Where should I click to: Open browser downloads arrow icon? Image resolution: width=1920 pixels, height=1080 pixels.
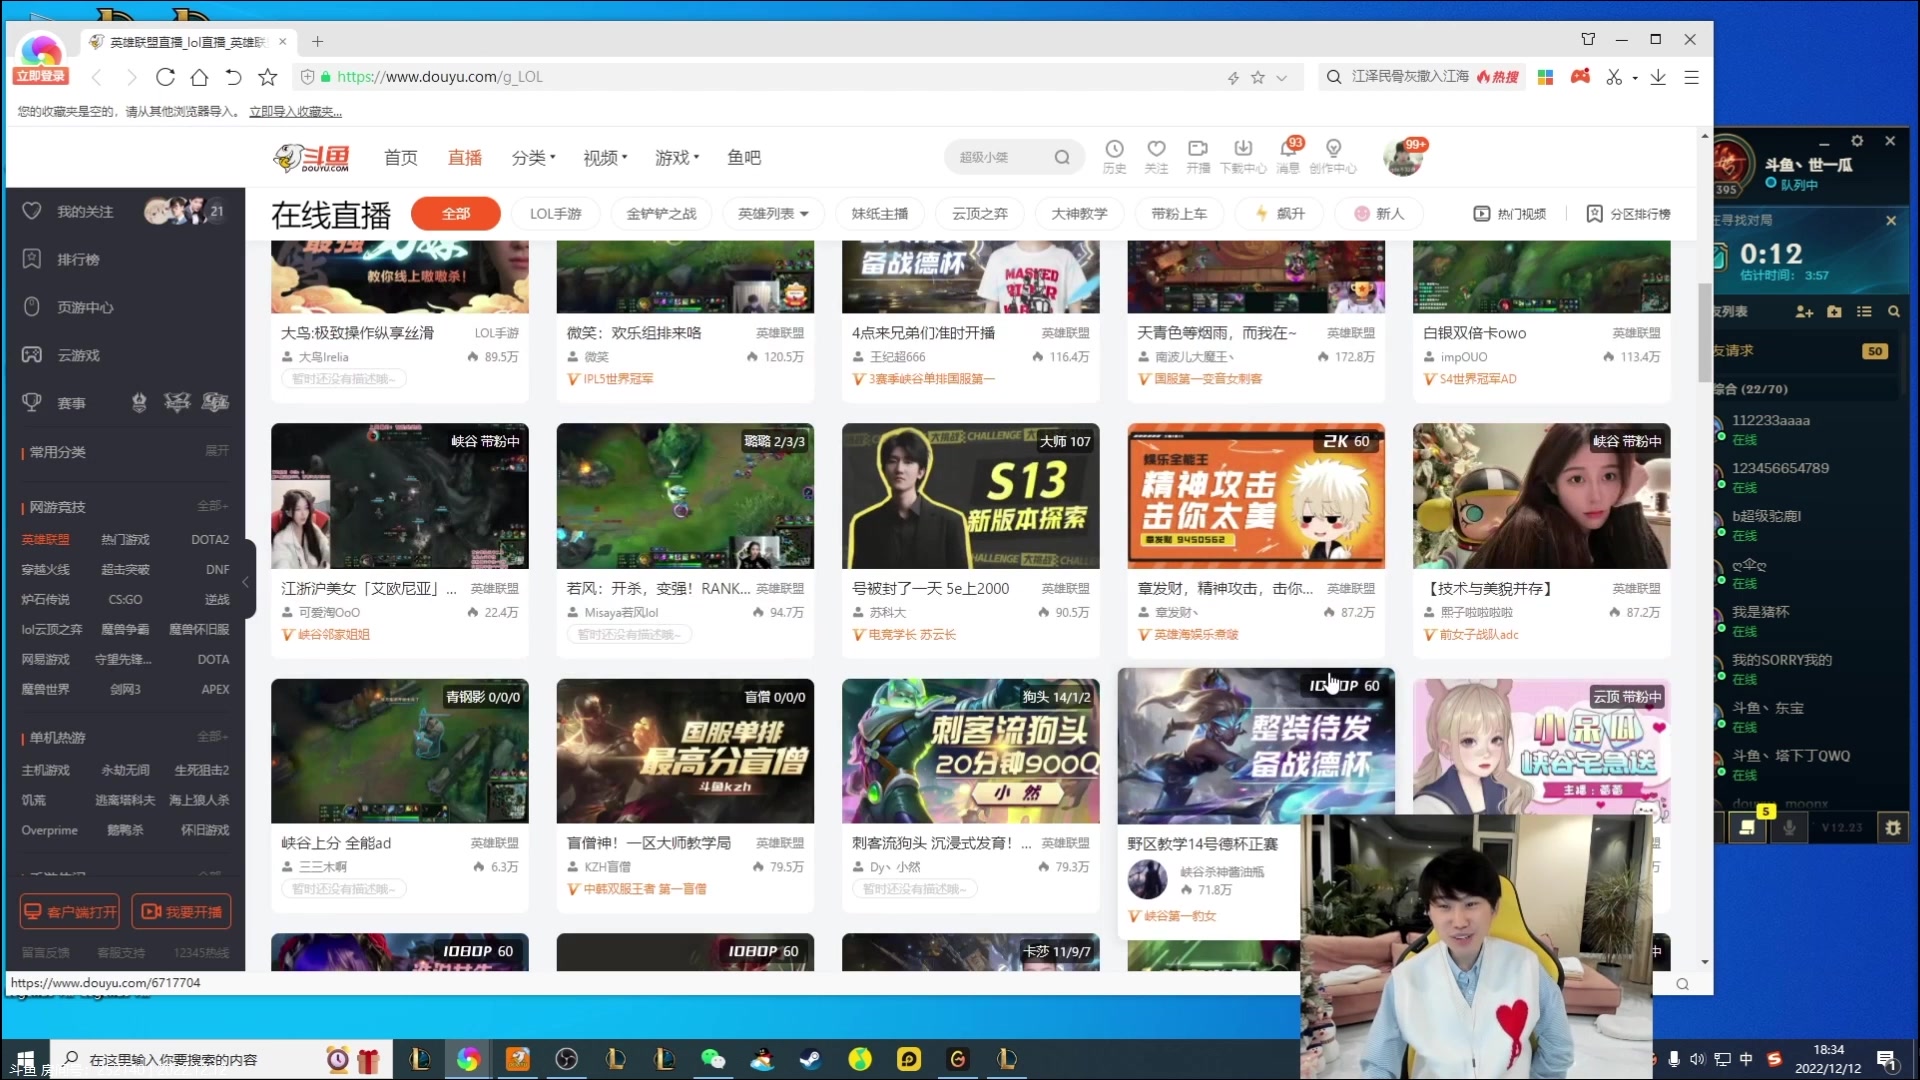point(1658,77)
